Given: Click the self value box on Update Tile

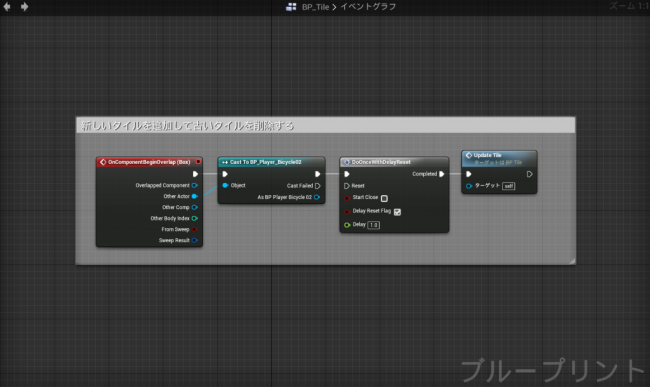Looking at the screenshot, I should tap(509, 186).
